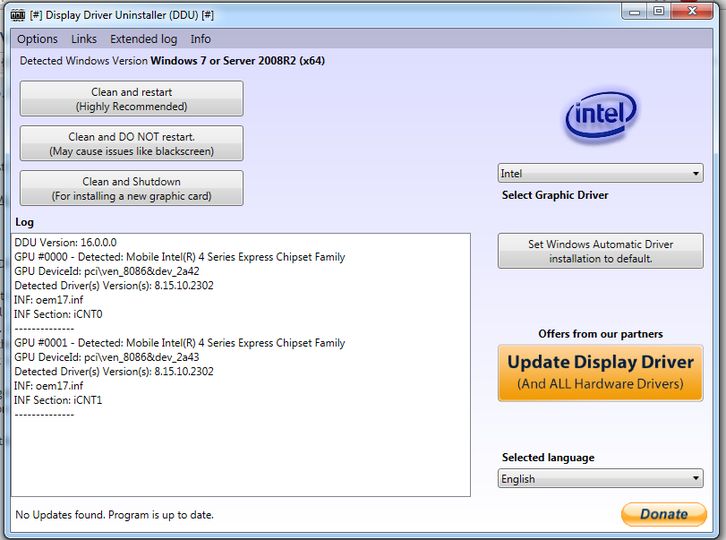Open the Options menu
The height and width of the screenshot is (540, 726).
(38, 39)
